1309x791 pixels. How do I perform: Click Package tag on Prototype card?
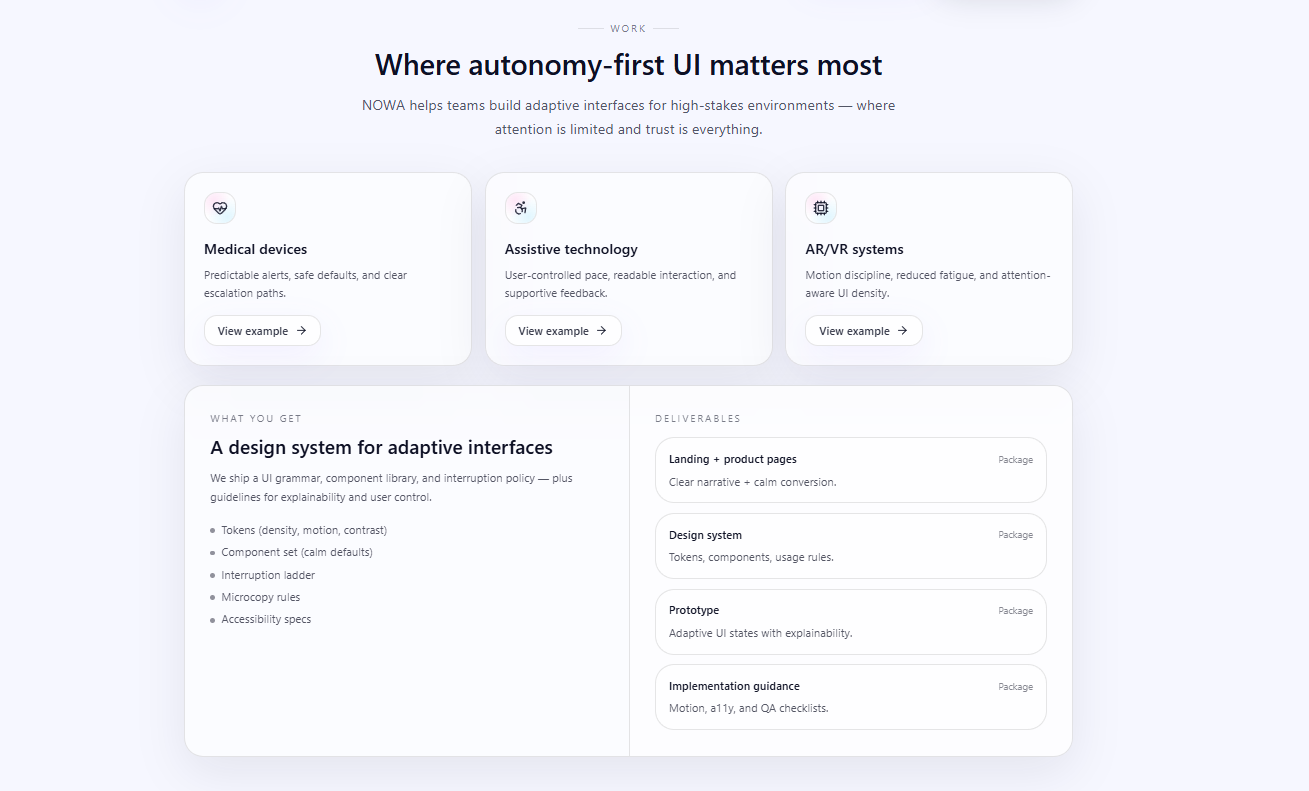pos(1015,611)
